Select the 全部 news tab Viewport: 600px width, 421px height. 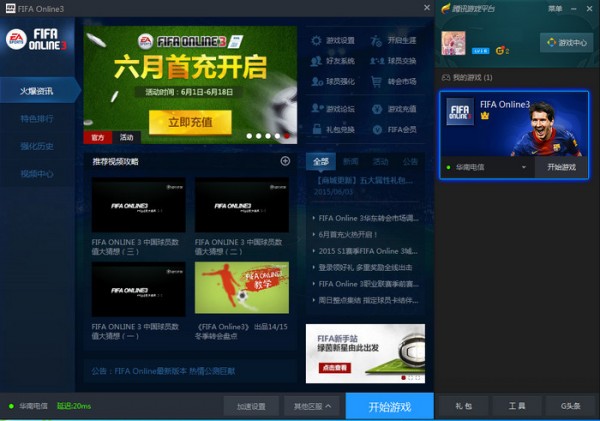tap(321, 162)
